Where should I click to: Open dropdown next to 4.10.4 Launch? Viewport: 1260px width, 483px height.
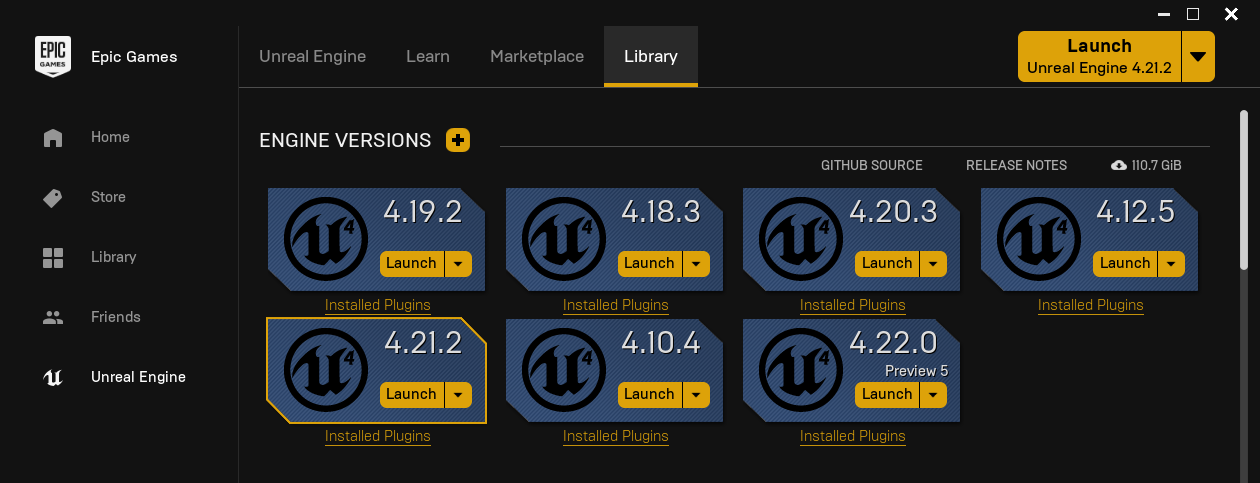pos(696,394)
